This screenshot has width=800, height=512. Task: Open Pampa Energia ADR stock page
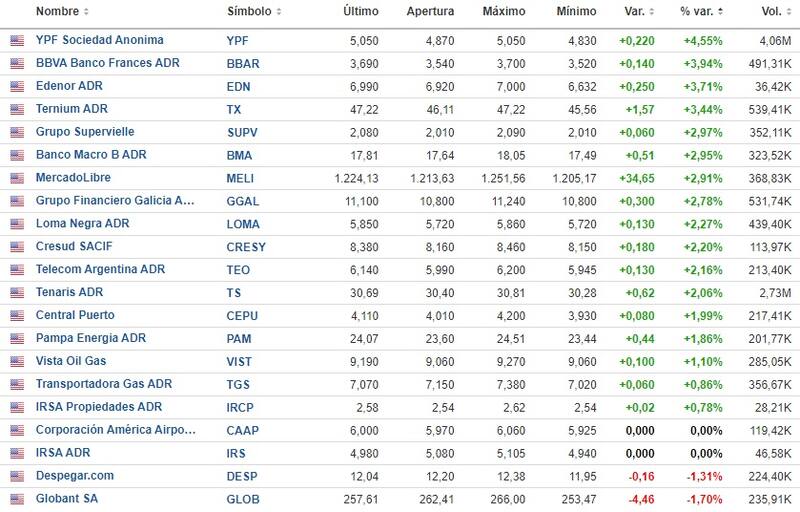(x=90, y=338)
